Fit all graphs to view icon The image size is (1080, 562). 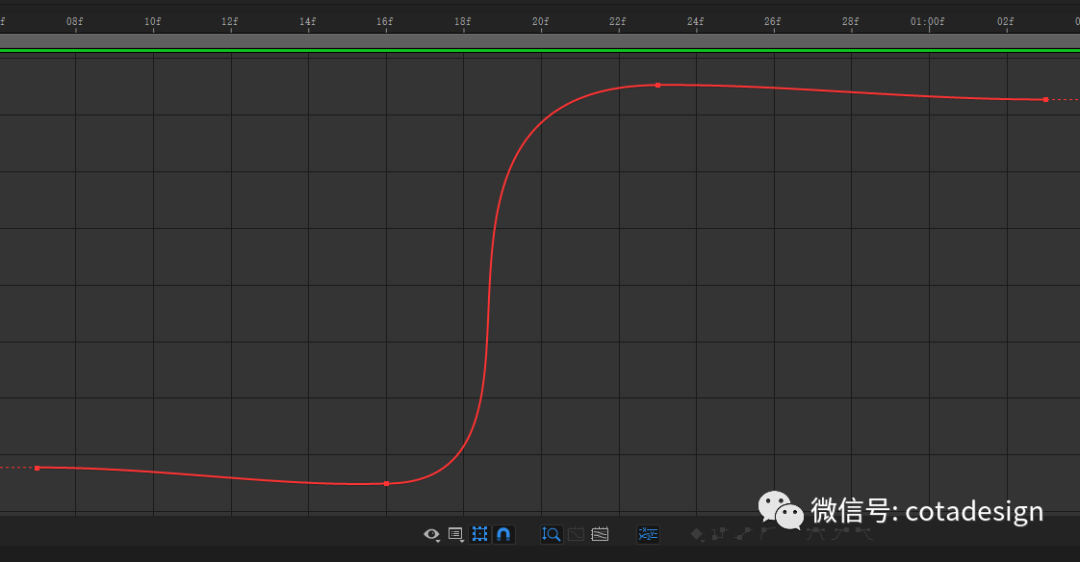pos(600,534)
